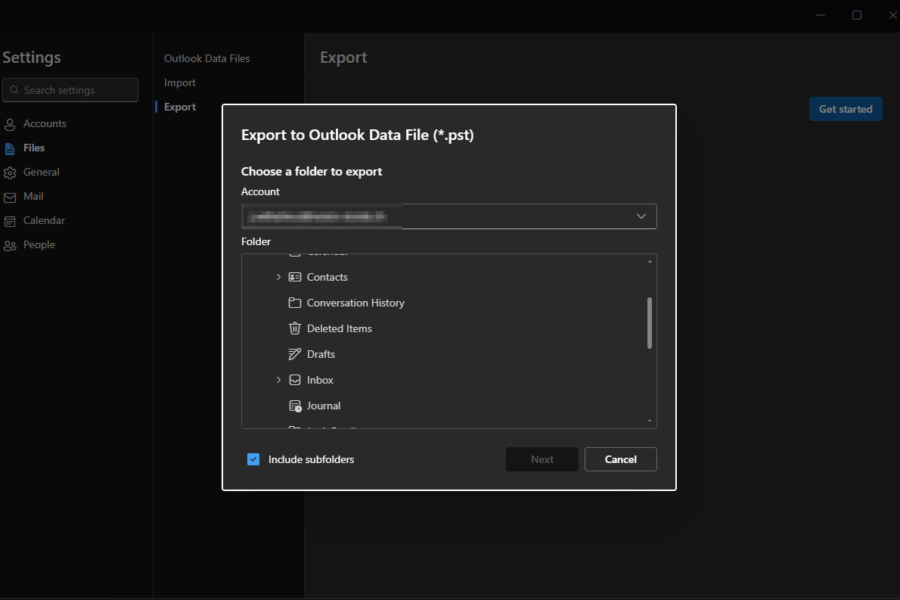Select the Conversation History folder

[355, 303]
